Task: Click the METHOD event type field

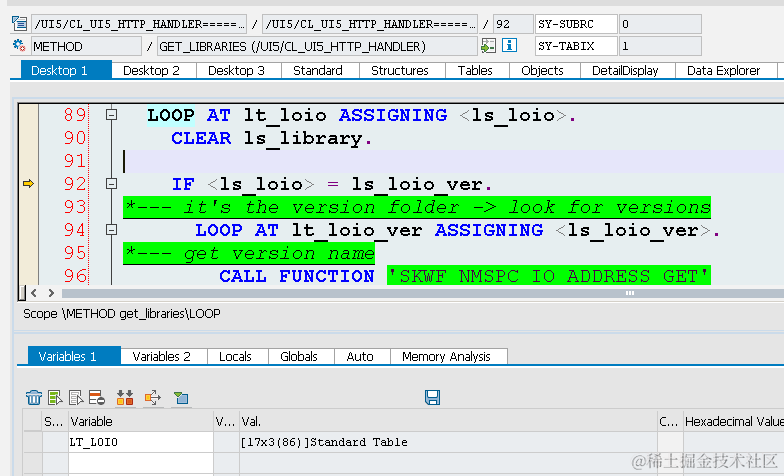Action: tap(86, 46)
